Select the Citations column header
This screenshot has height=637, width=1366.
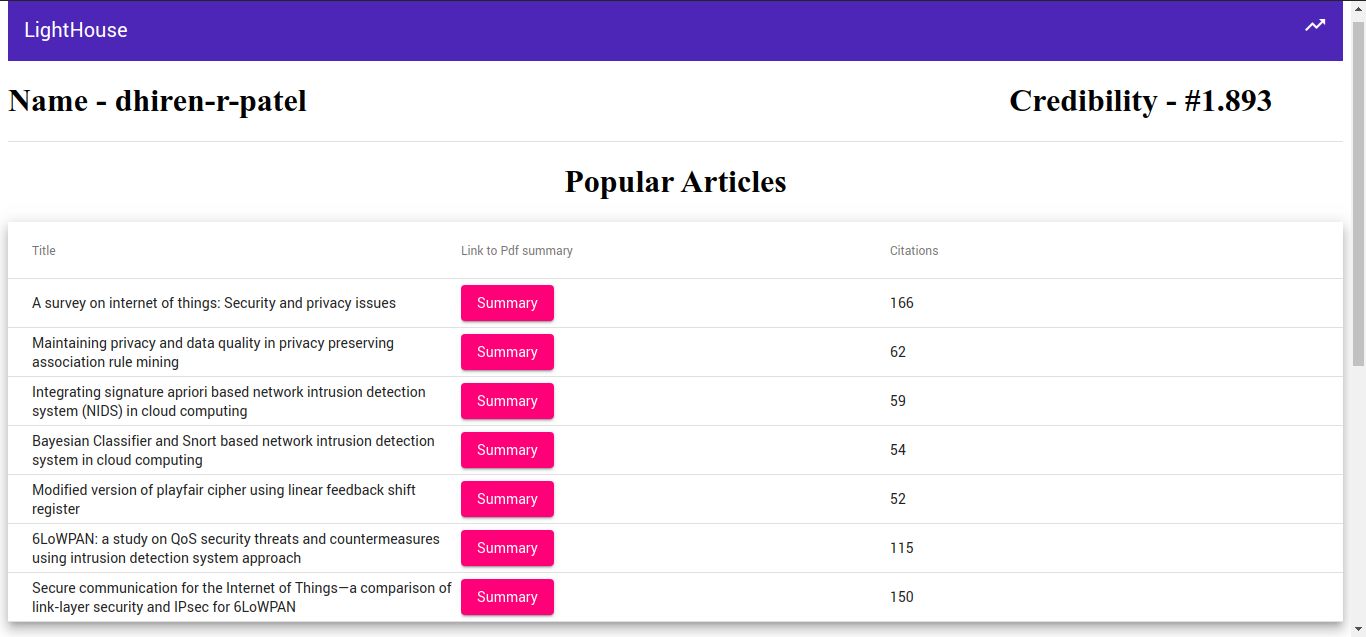[914, 251]
